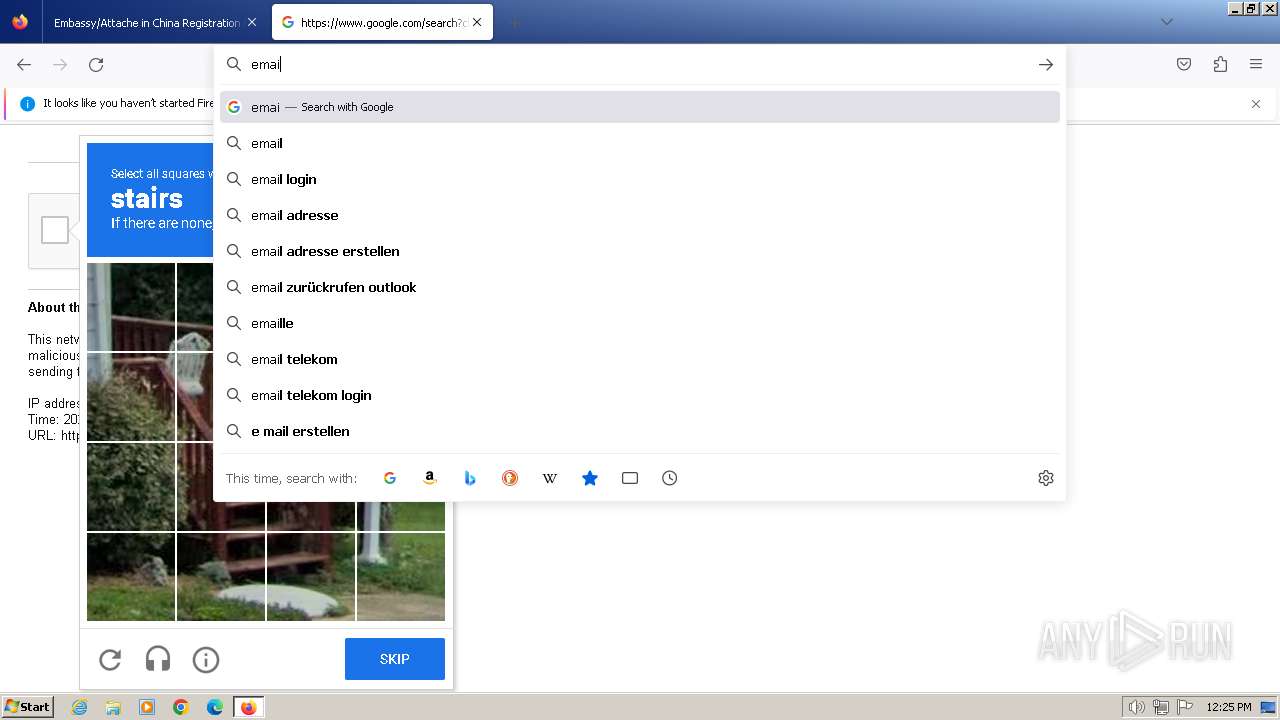Image resolution: width=1280 pixels, height=720 pixels.
Task: Switch to Firefox taskbar button
Action: pyautogui.click(x=248, y=707)
